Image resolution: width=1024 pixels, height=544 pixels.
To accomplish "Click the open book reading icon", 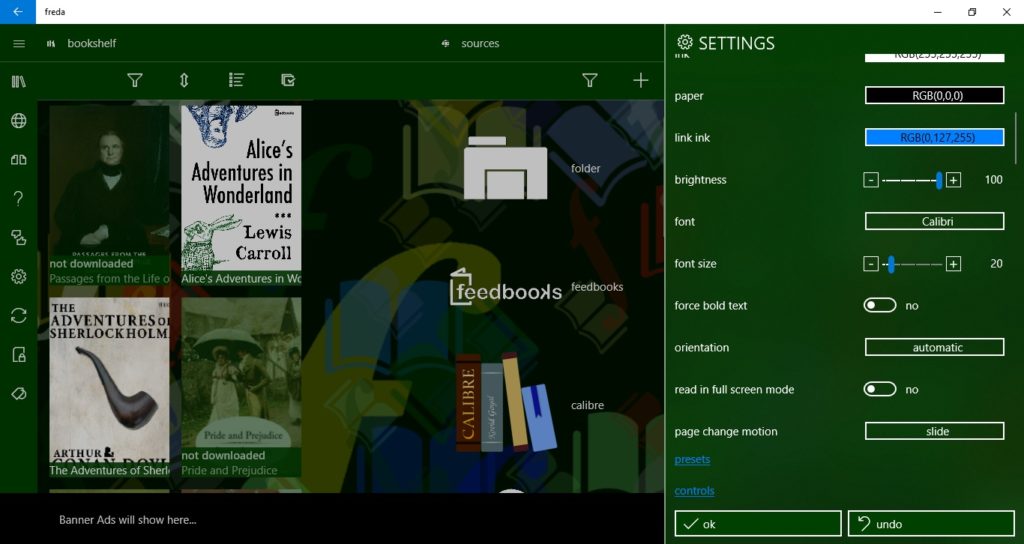I will pyautogui.click(x=19, y=159).
